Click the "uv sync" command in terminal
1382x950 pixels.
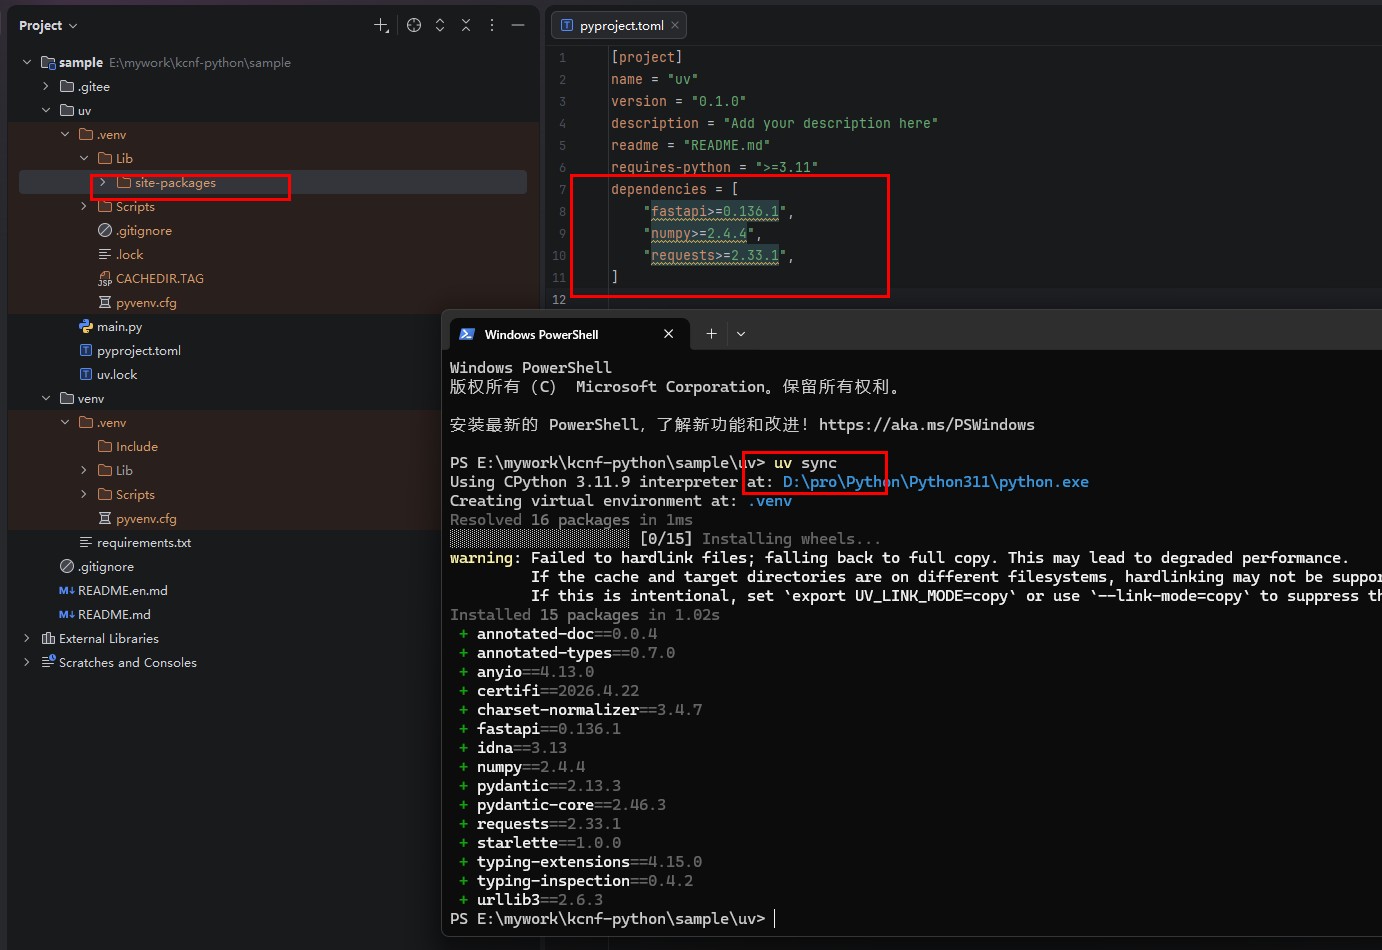coord(805,463)
